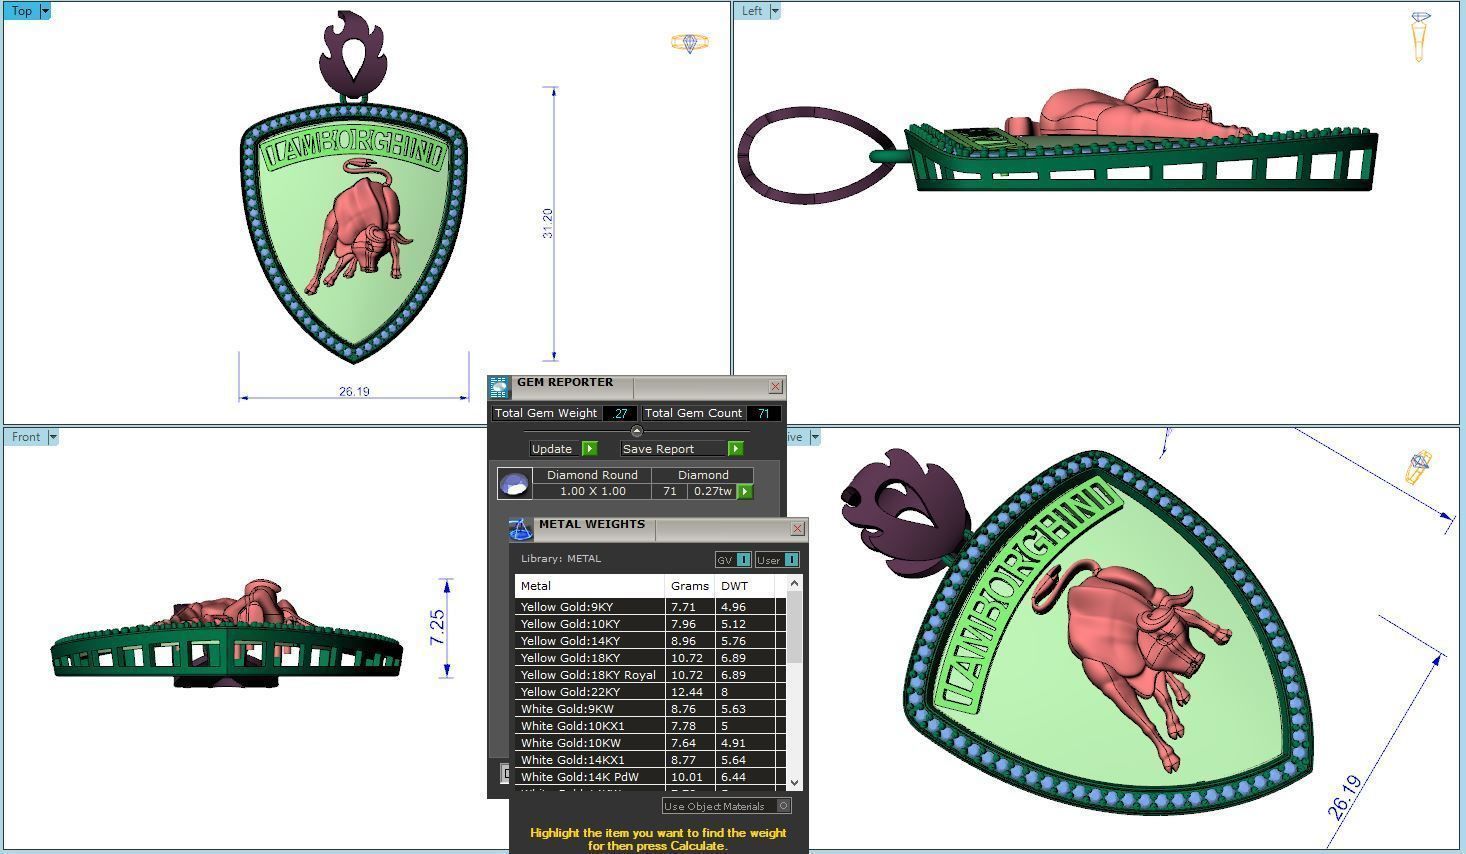Toggle the User library switch

777,560
